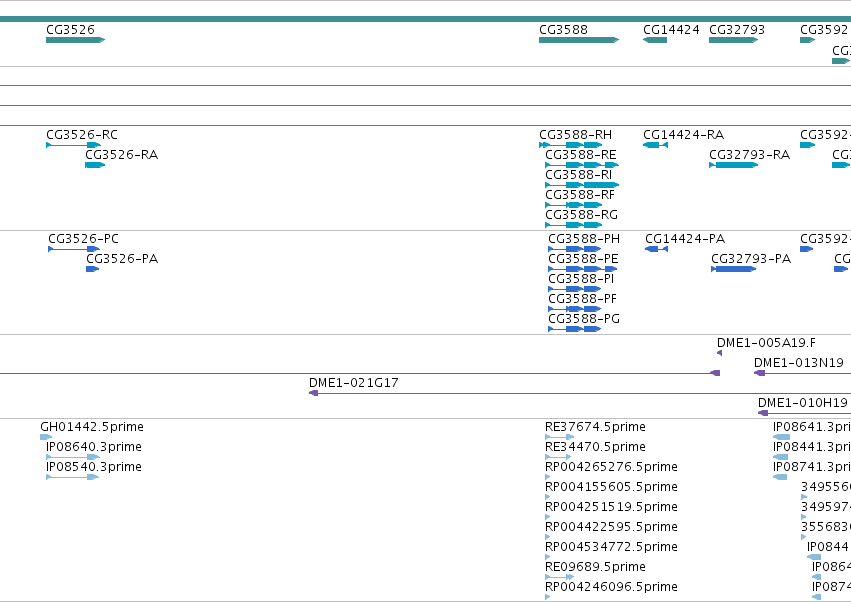Select the CG3588 gene name text
The width and height of the screenshot is (851, 602).
(563, 30)
